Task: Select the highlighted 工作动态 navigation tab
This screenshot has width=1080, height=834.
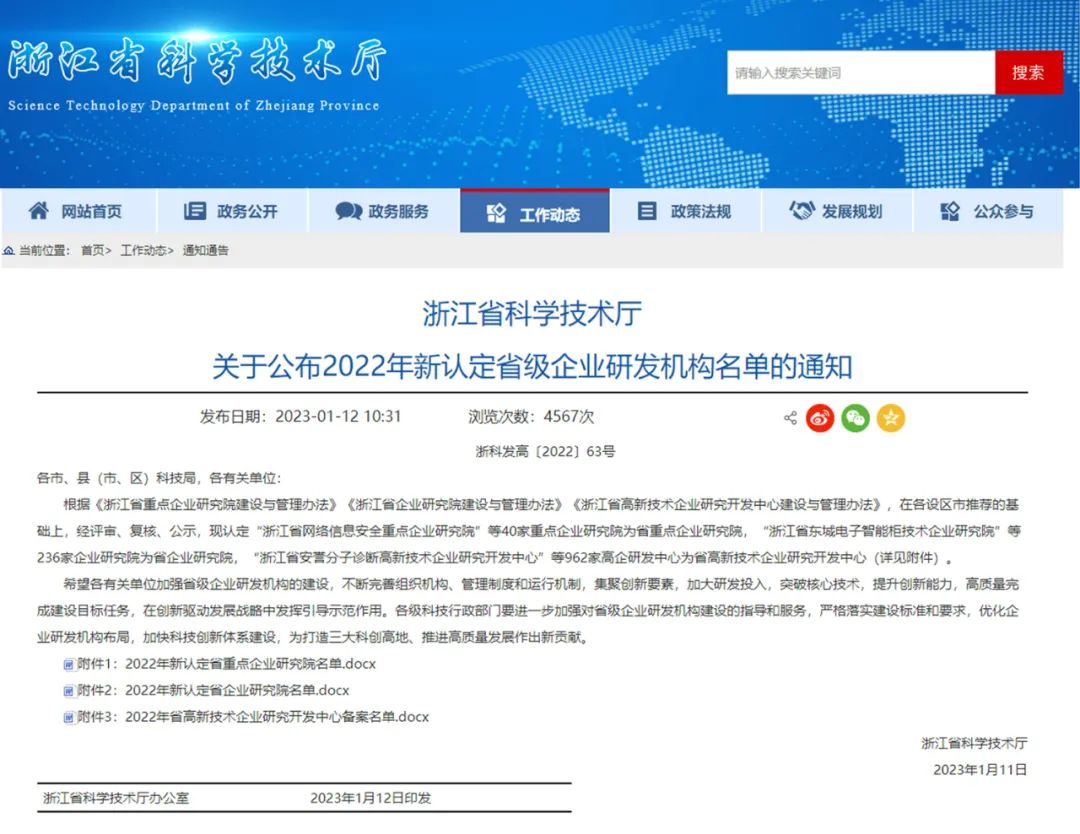Action: click(534, 213)
